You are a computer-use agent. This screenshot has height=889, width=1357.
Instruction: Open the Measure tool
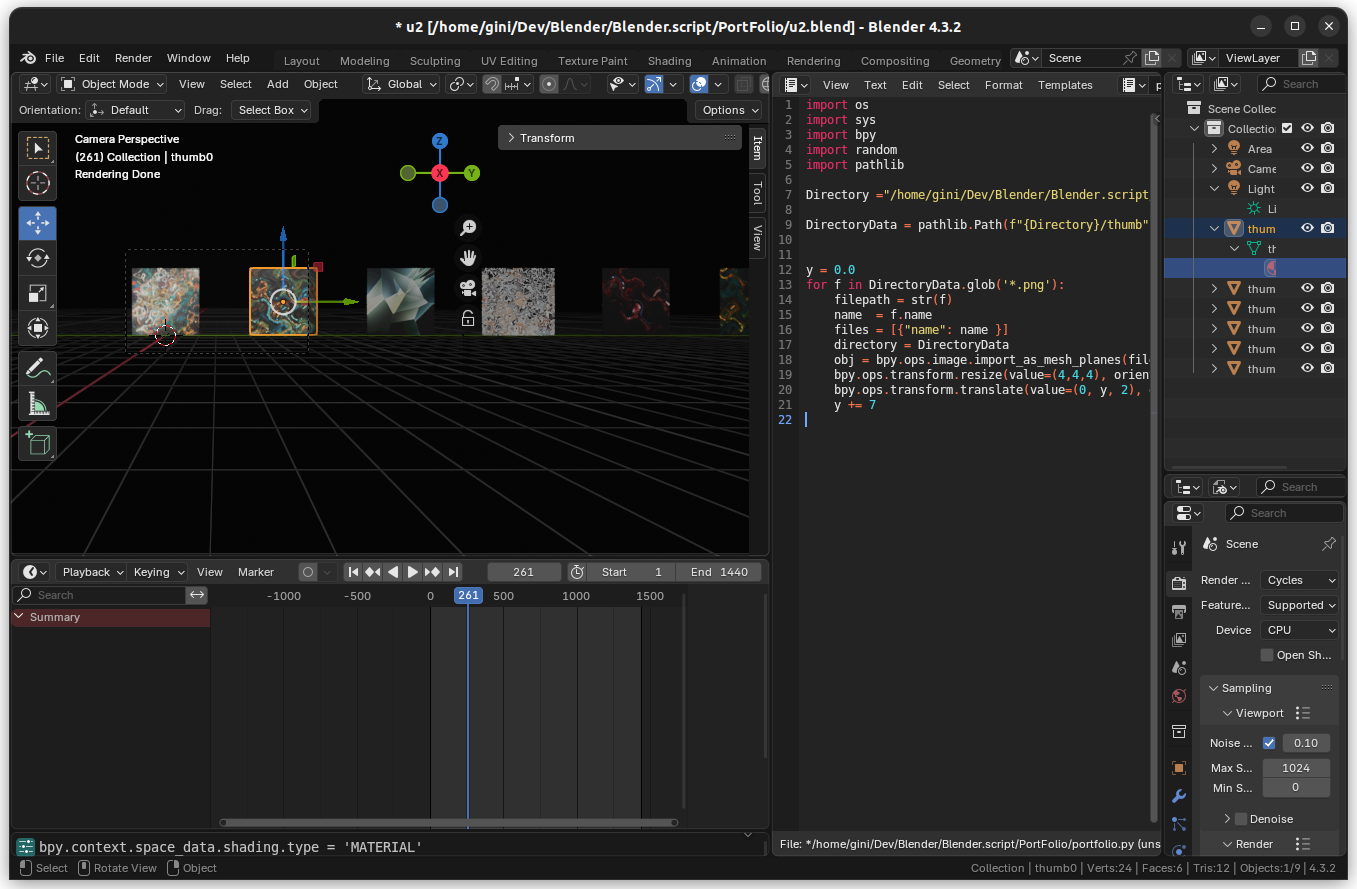click(37, 403)
